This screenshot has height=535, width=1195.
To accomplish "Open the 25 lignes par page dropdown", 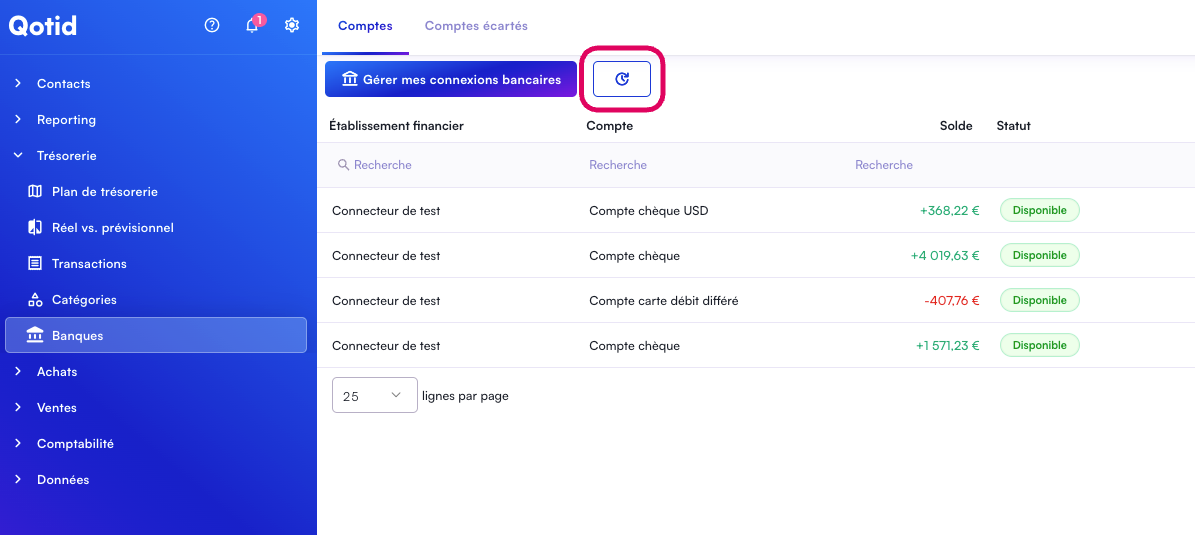I will coord(374,395).
